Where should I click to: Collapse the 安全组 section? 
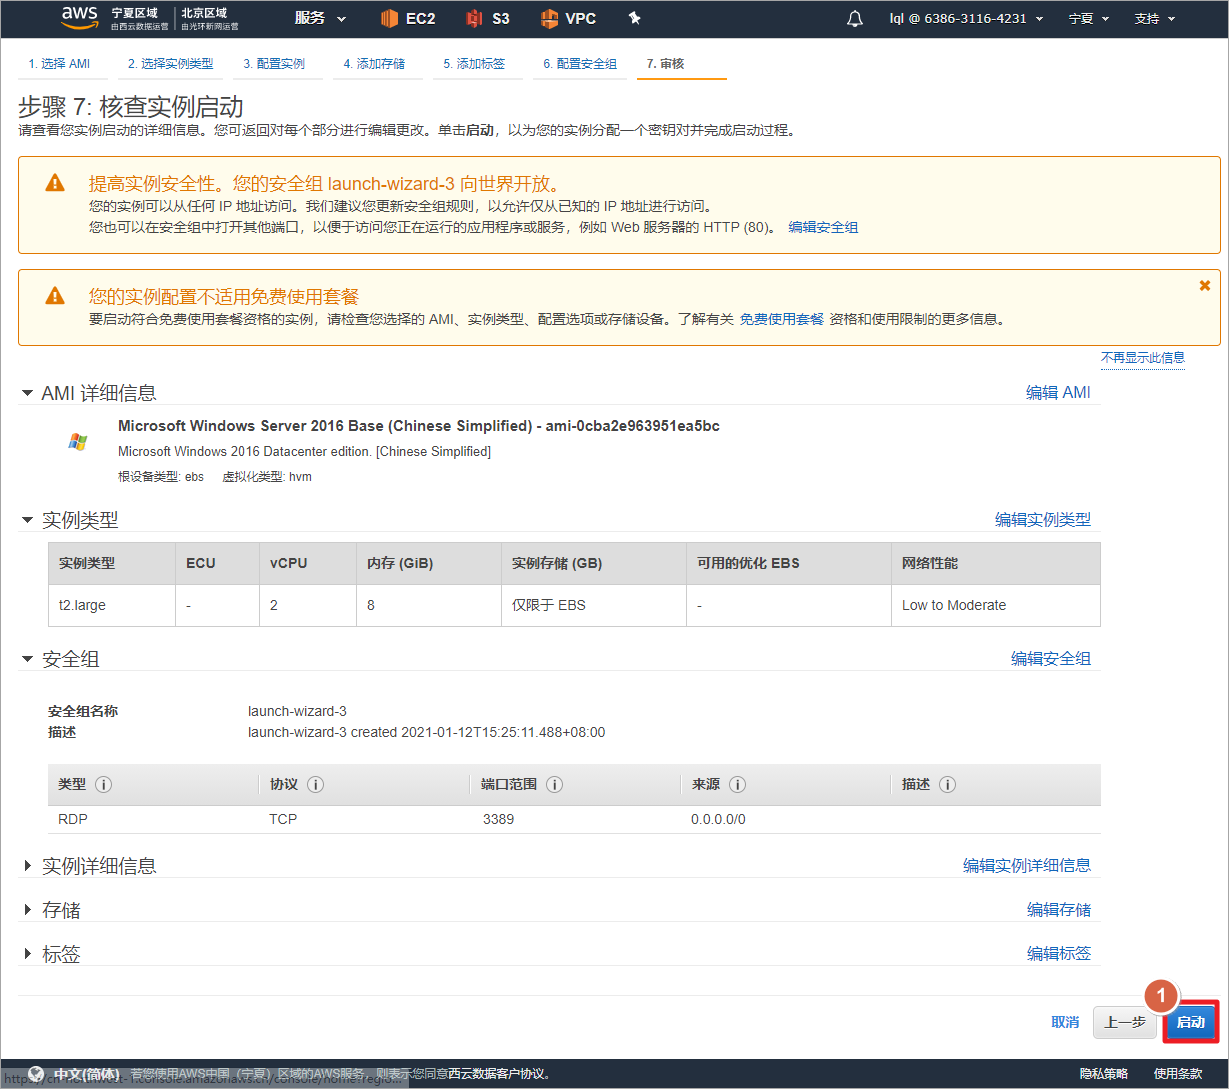(27, 659)
